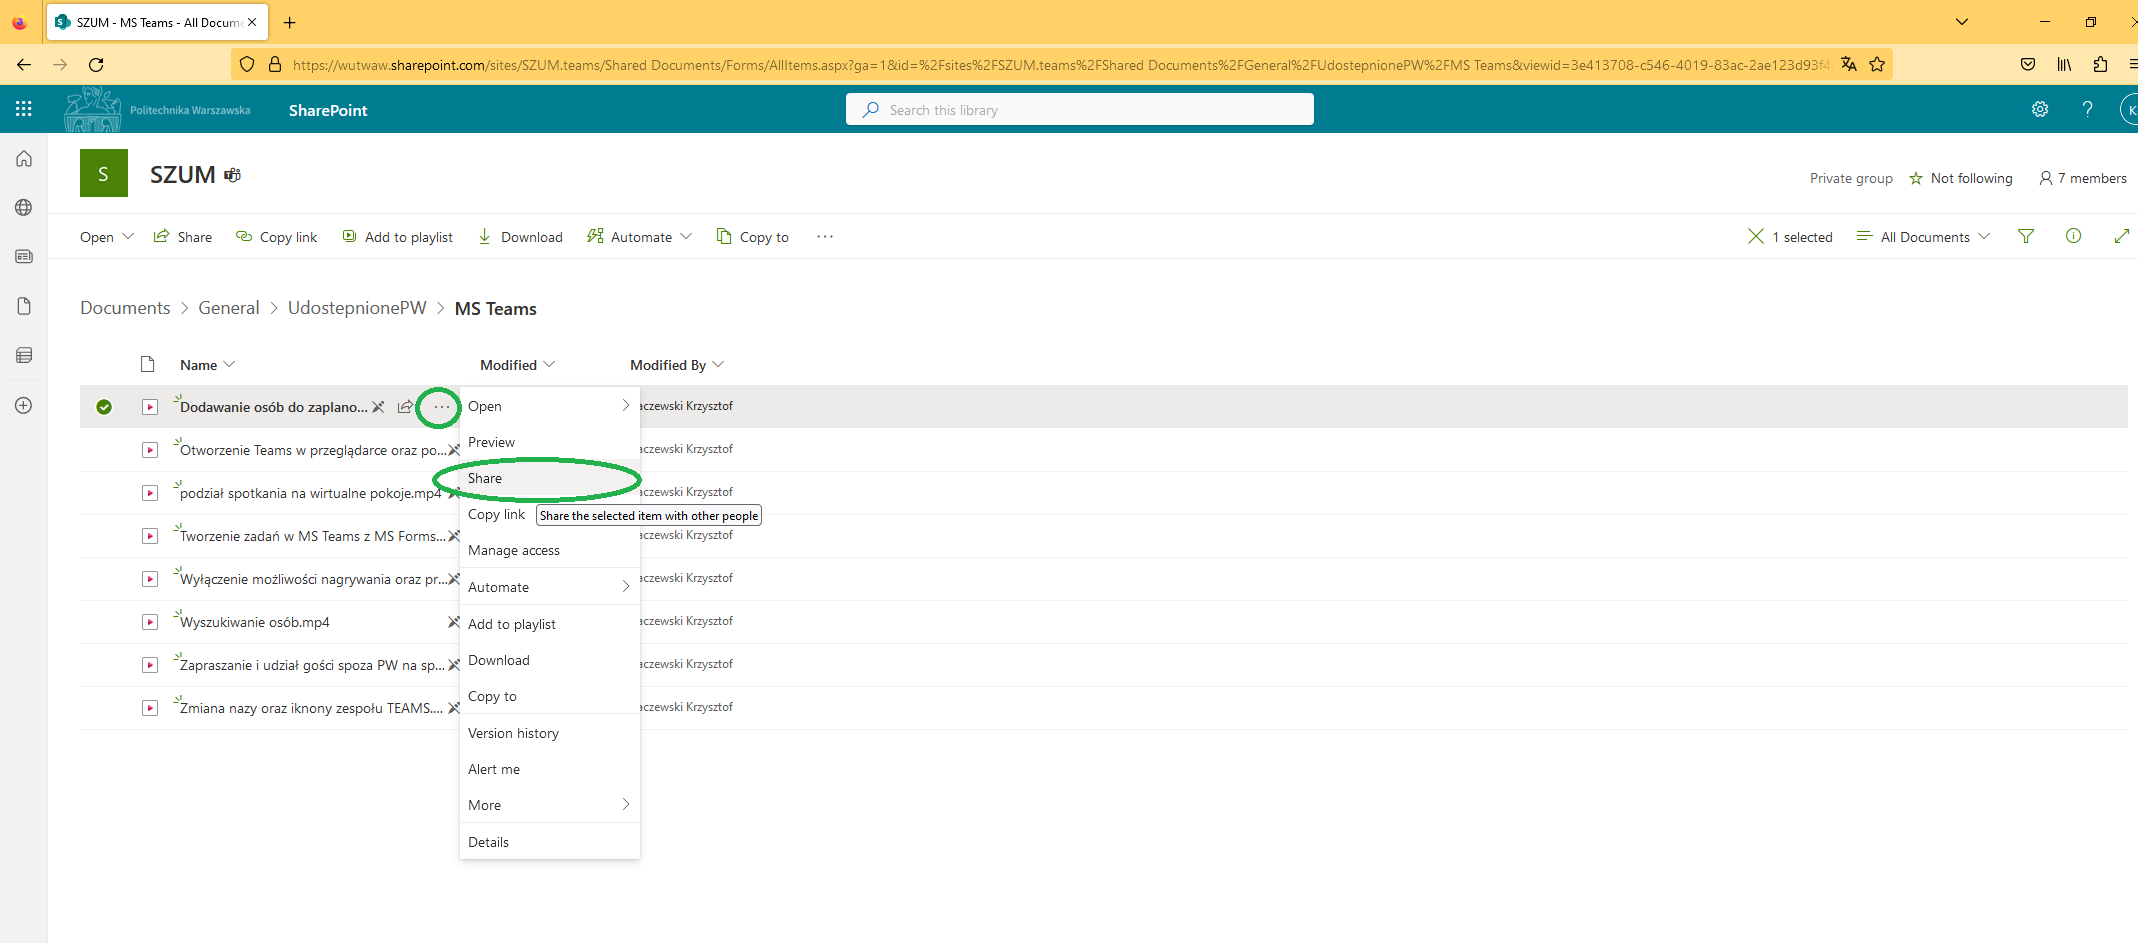
Task: List all browser tabs dropdown arrow
Action: point(1962,22)
